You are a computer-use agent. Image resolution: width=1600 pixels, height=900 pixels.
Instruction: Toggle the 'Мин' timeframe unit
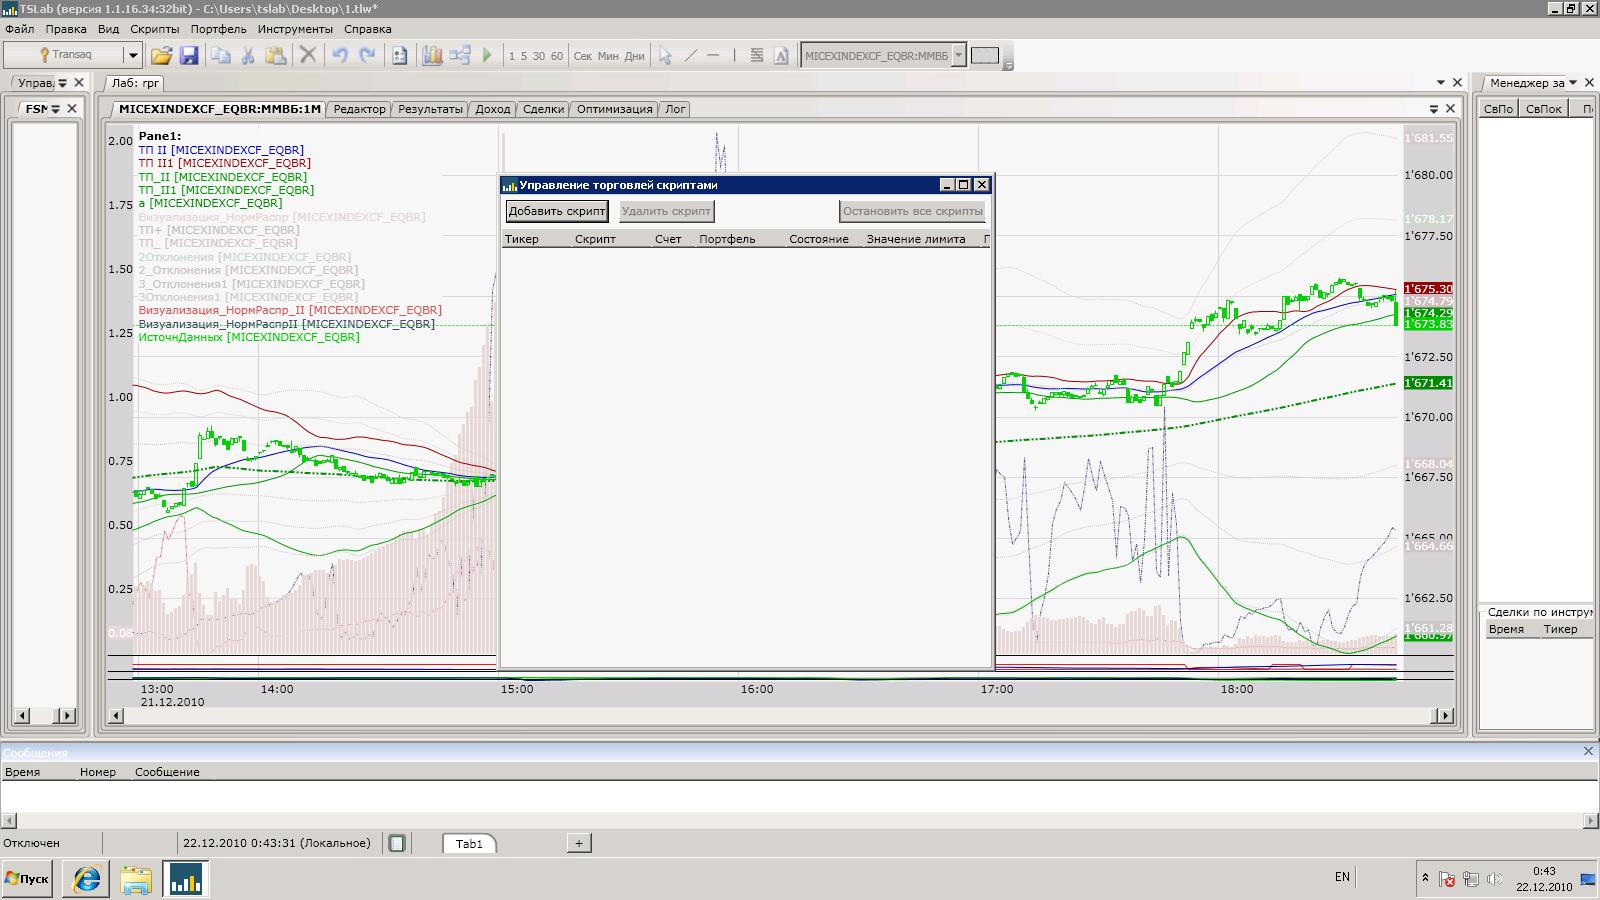608,56
